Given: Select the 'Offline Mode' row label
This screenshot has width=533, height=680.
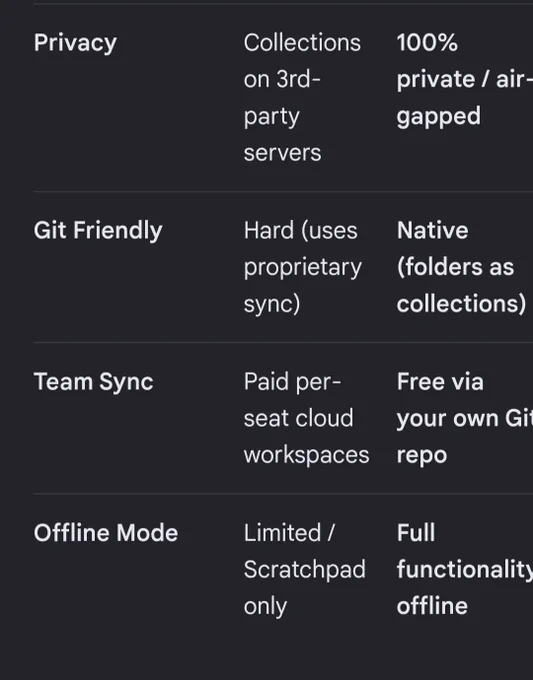Looking at the screenshot, I should pyautogui.click(x=106, y=533).
